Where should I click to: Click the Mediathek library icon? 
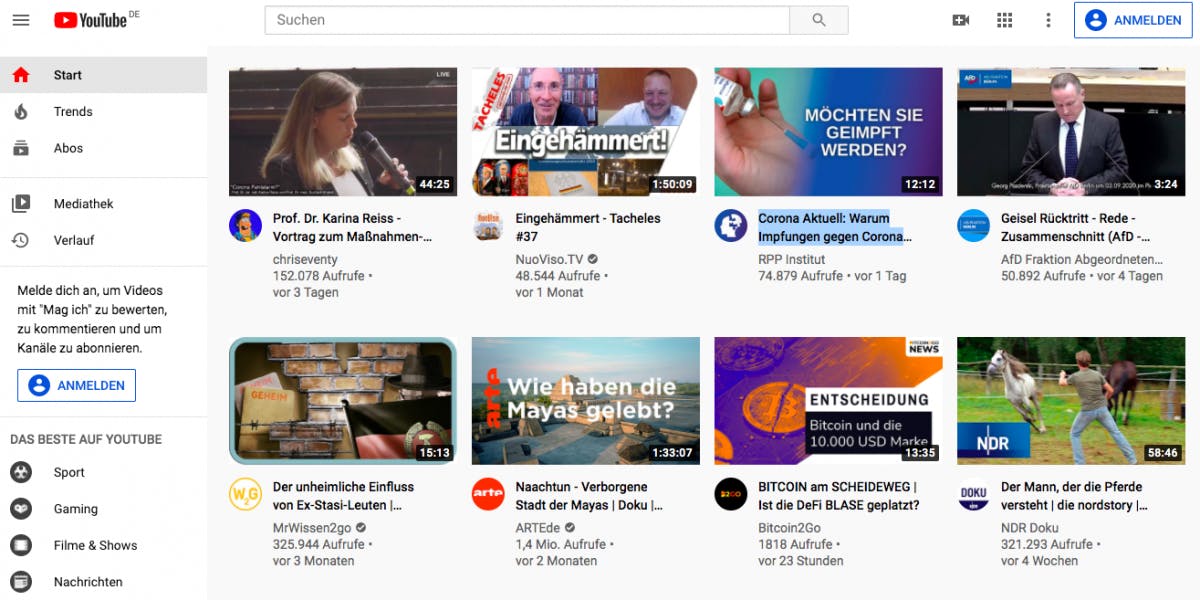(21, 204)
